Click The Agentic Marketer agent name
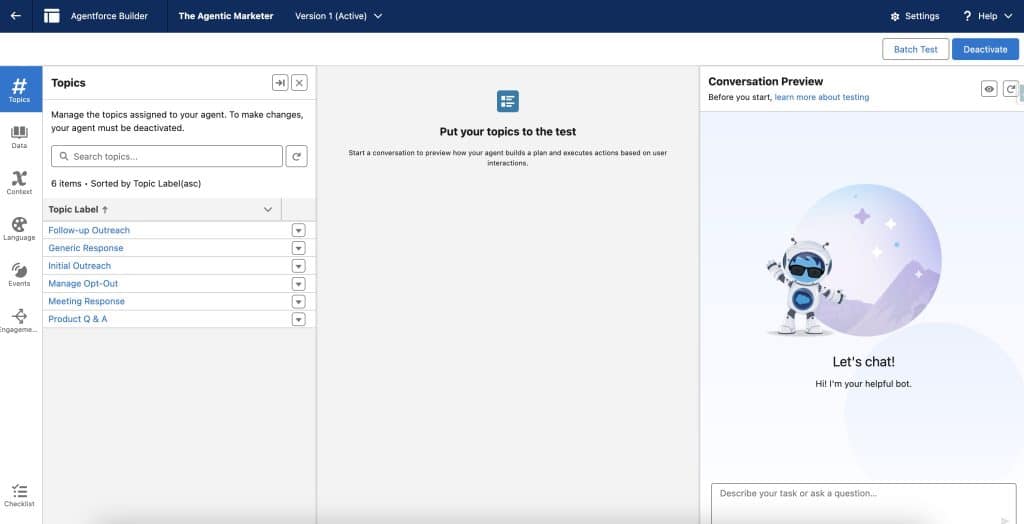Screen dimensions: 1024x524 [226, 16]
